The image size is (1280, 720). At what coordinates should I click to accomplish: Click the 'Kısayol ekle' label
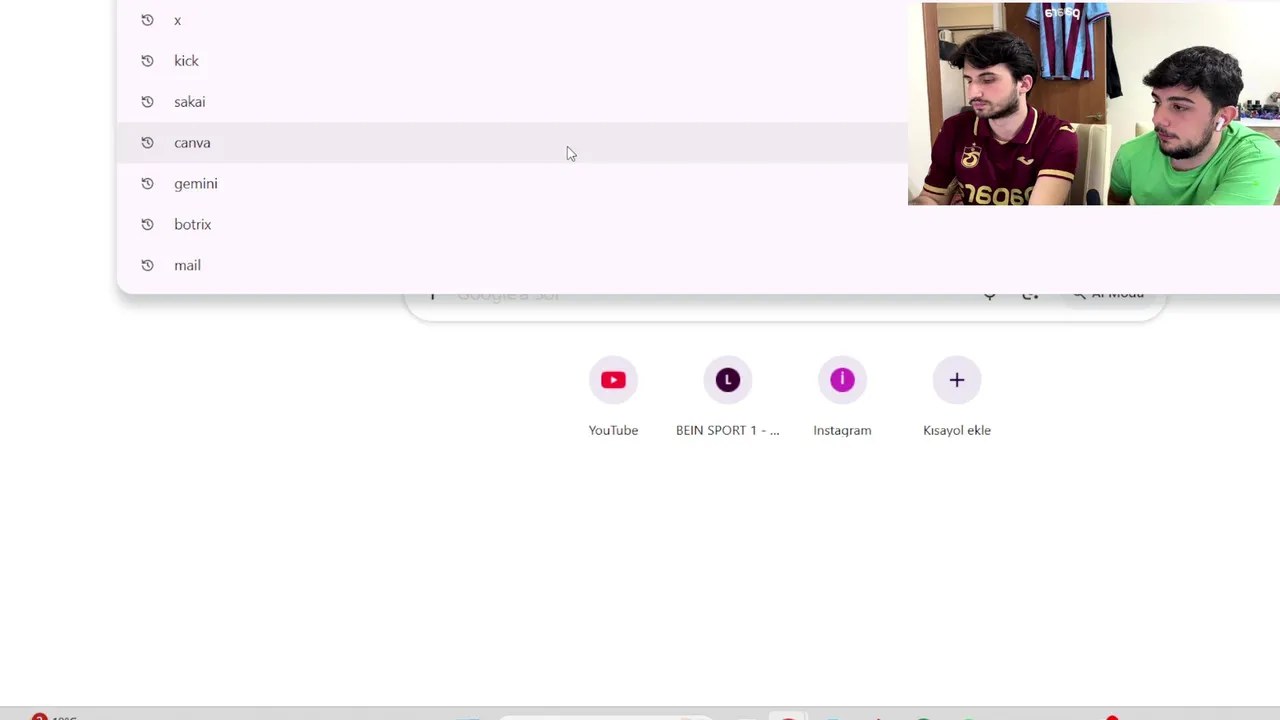[957, 430]
